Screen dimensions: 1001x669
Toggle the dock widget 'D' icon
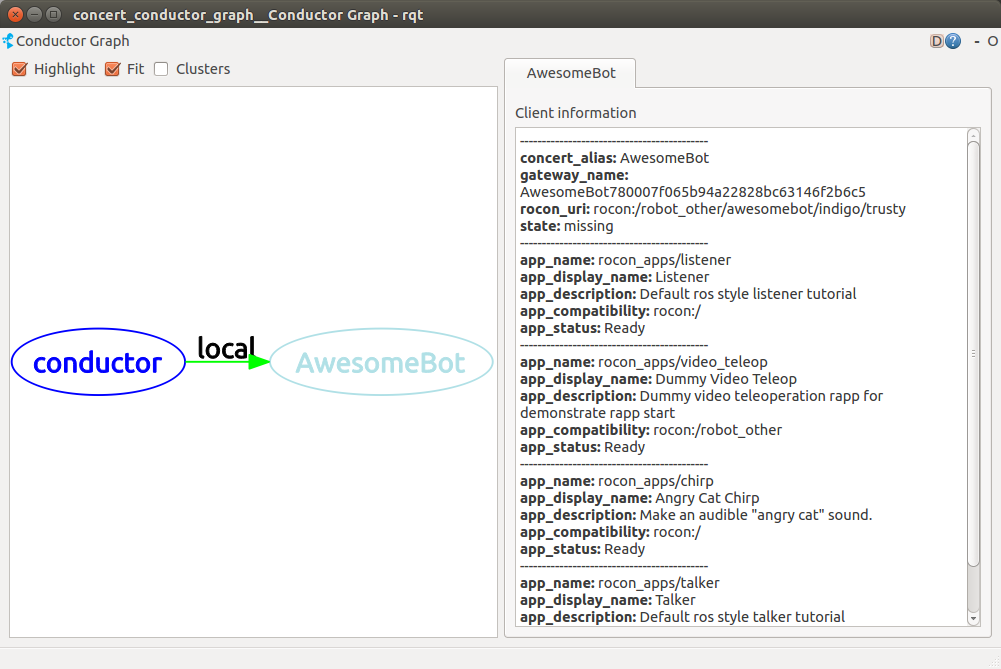pyautogui.click(x=937, y=41)
